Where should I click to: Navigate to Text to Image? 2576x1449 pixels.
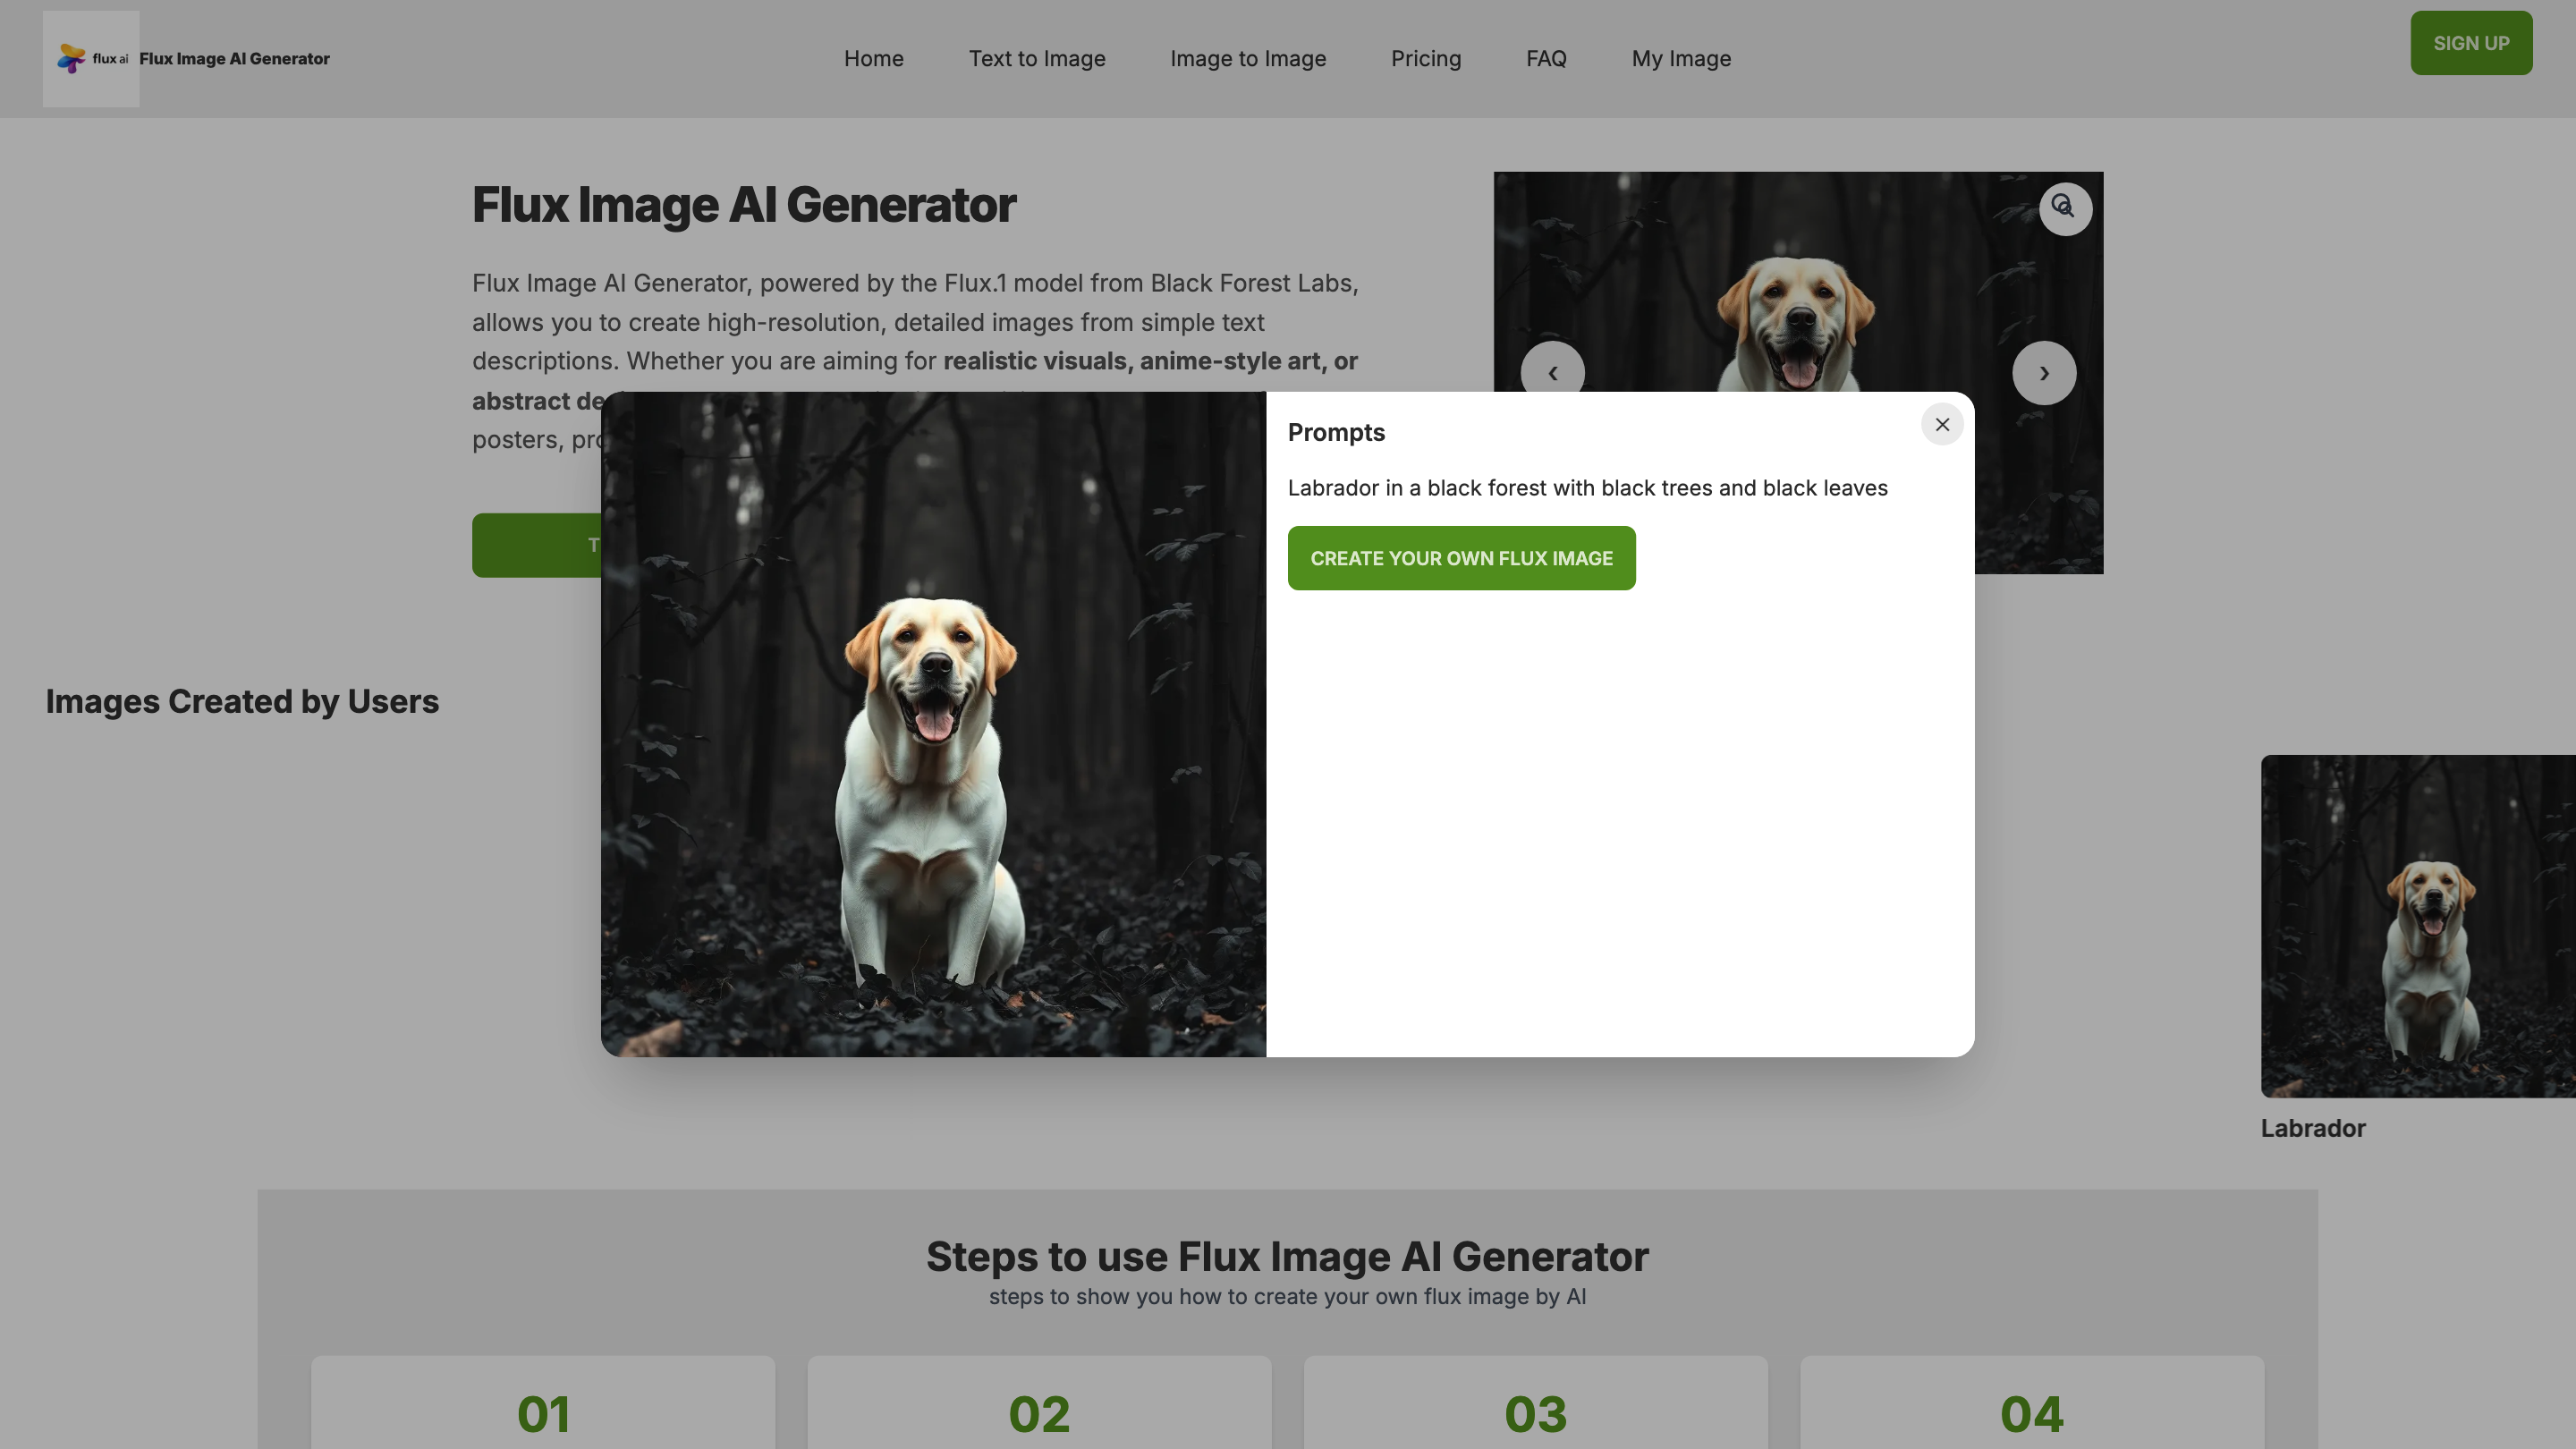point(1037,58)
